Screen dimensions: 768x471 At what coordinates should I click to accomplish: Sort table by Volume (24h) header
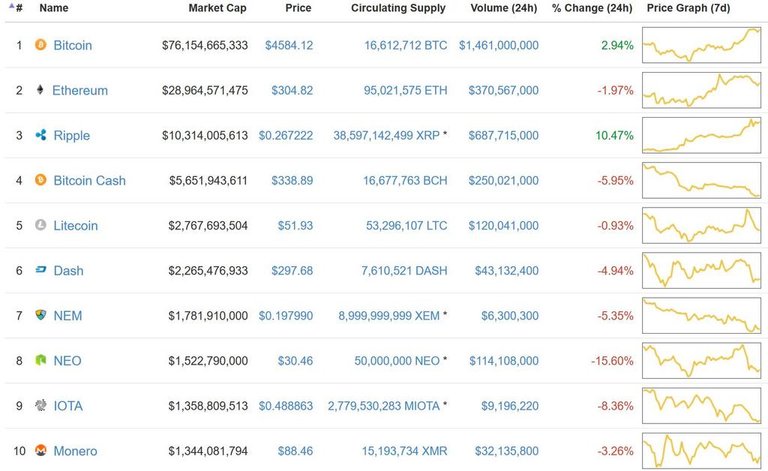[x=504, y=8]
